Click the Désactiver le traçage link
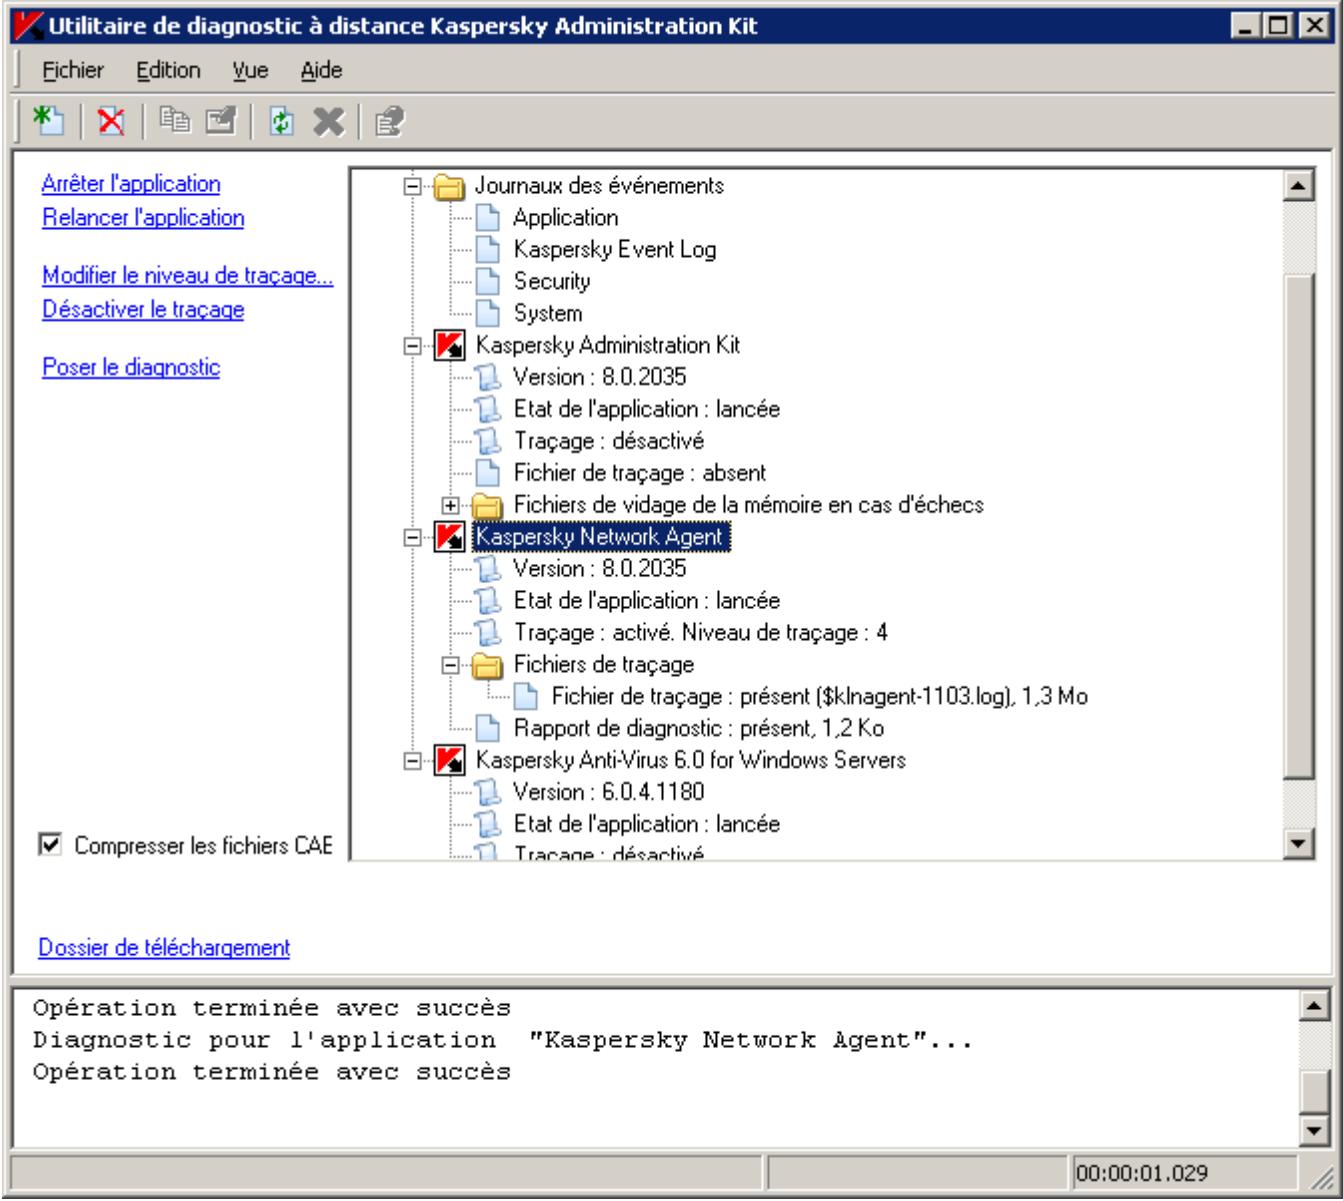Image resolution: width=1343 pixels, height=1201 pixels. pyautogui.click(x=143, y=309)
